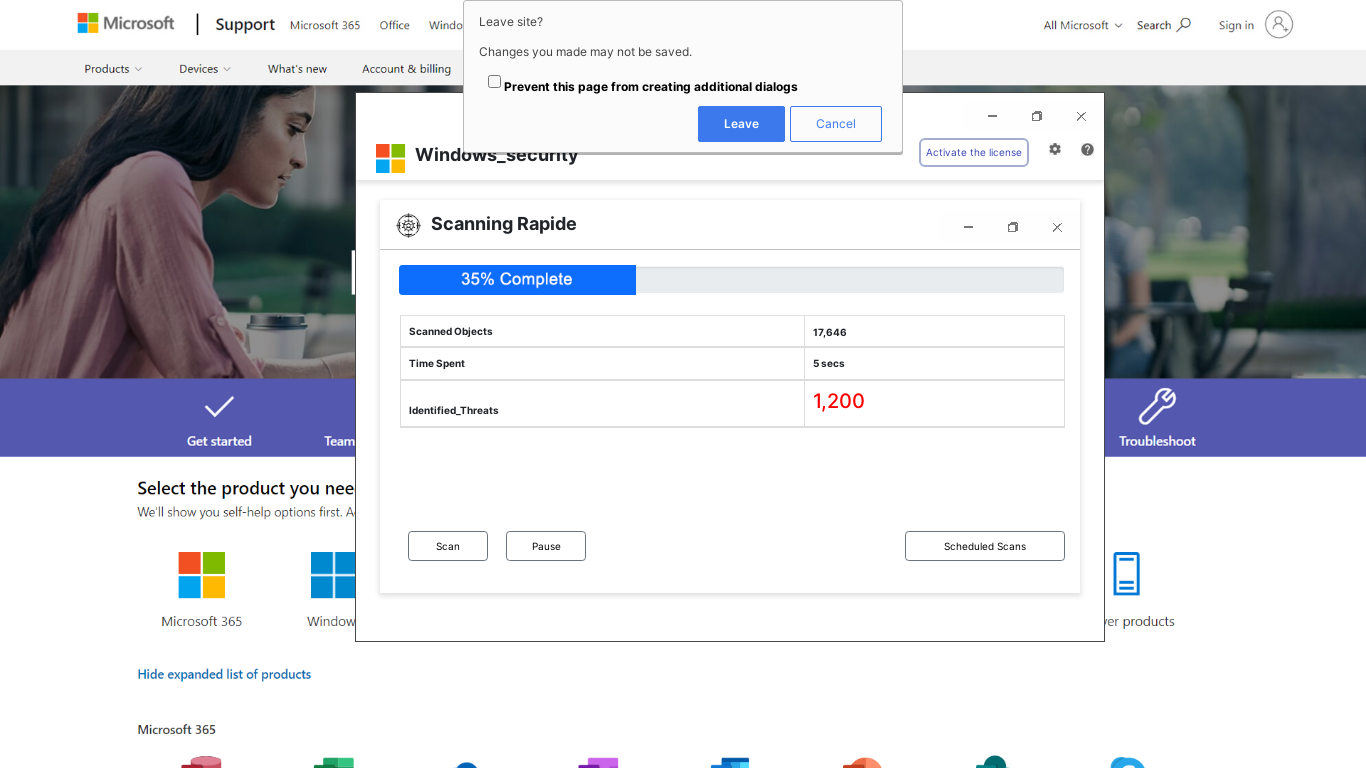Viewport: 1366px width, 768px height.
Task: Click the Scan button
Action: click(448, 546)
